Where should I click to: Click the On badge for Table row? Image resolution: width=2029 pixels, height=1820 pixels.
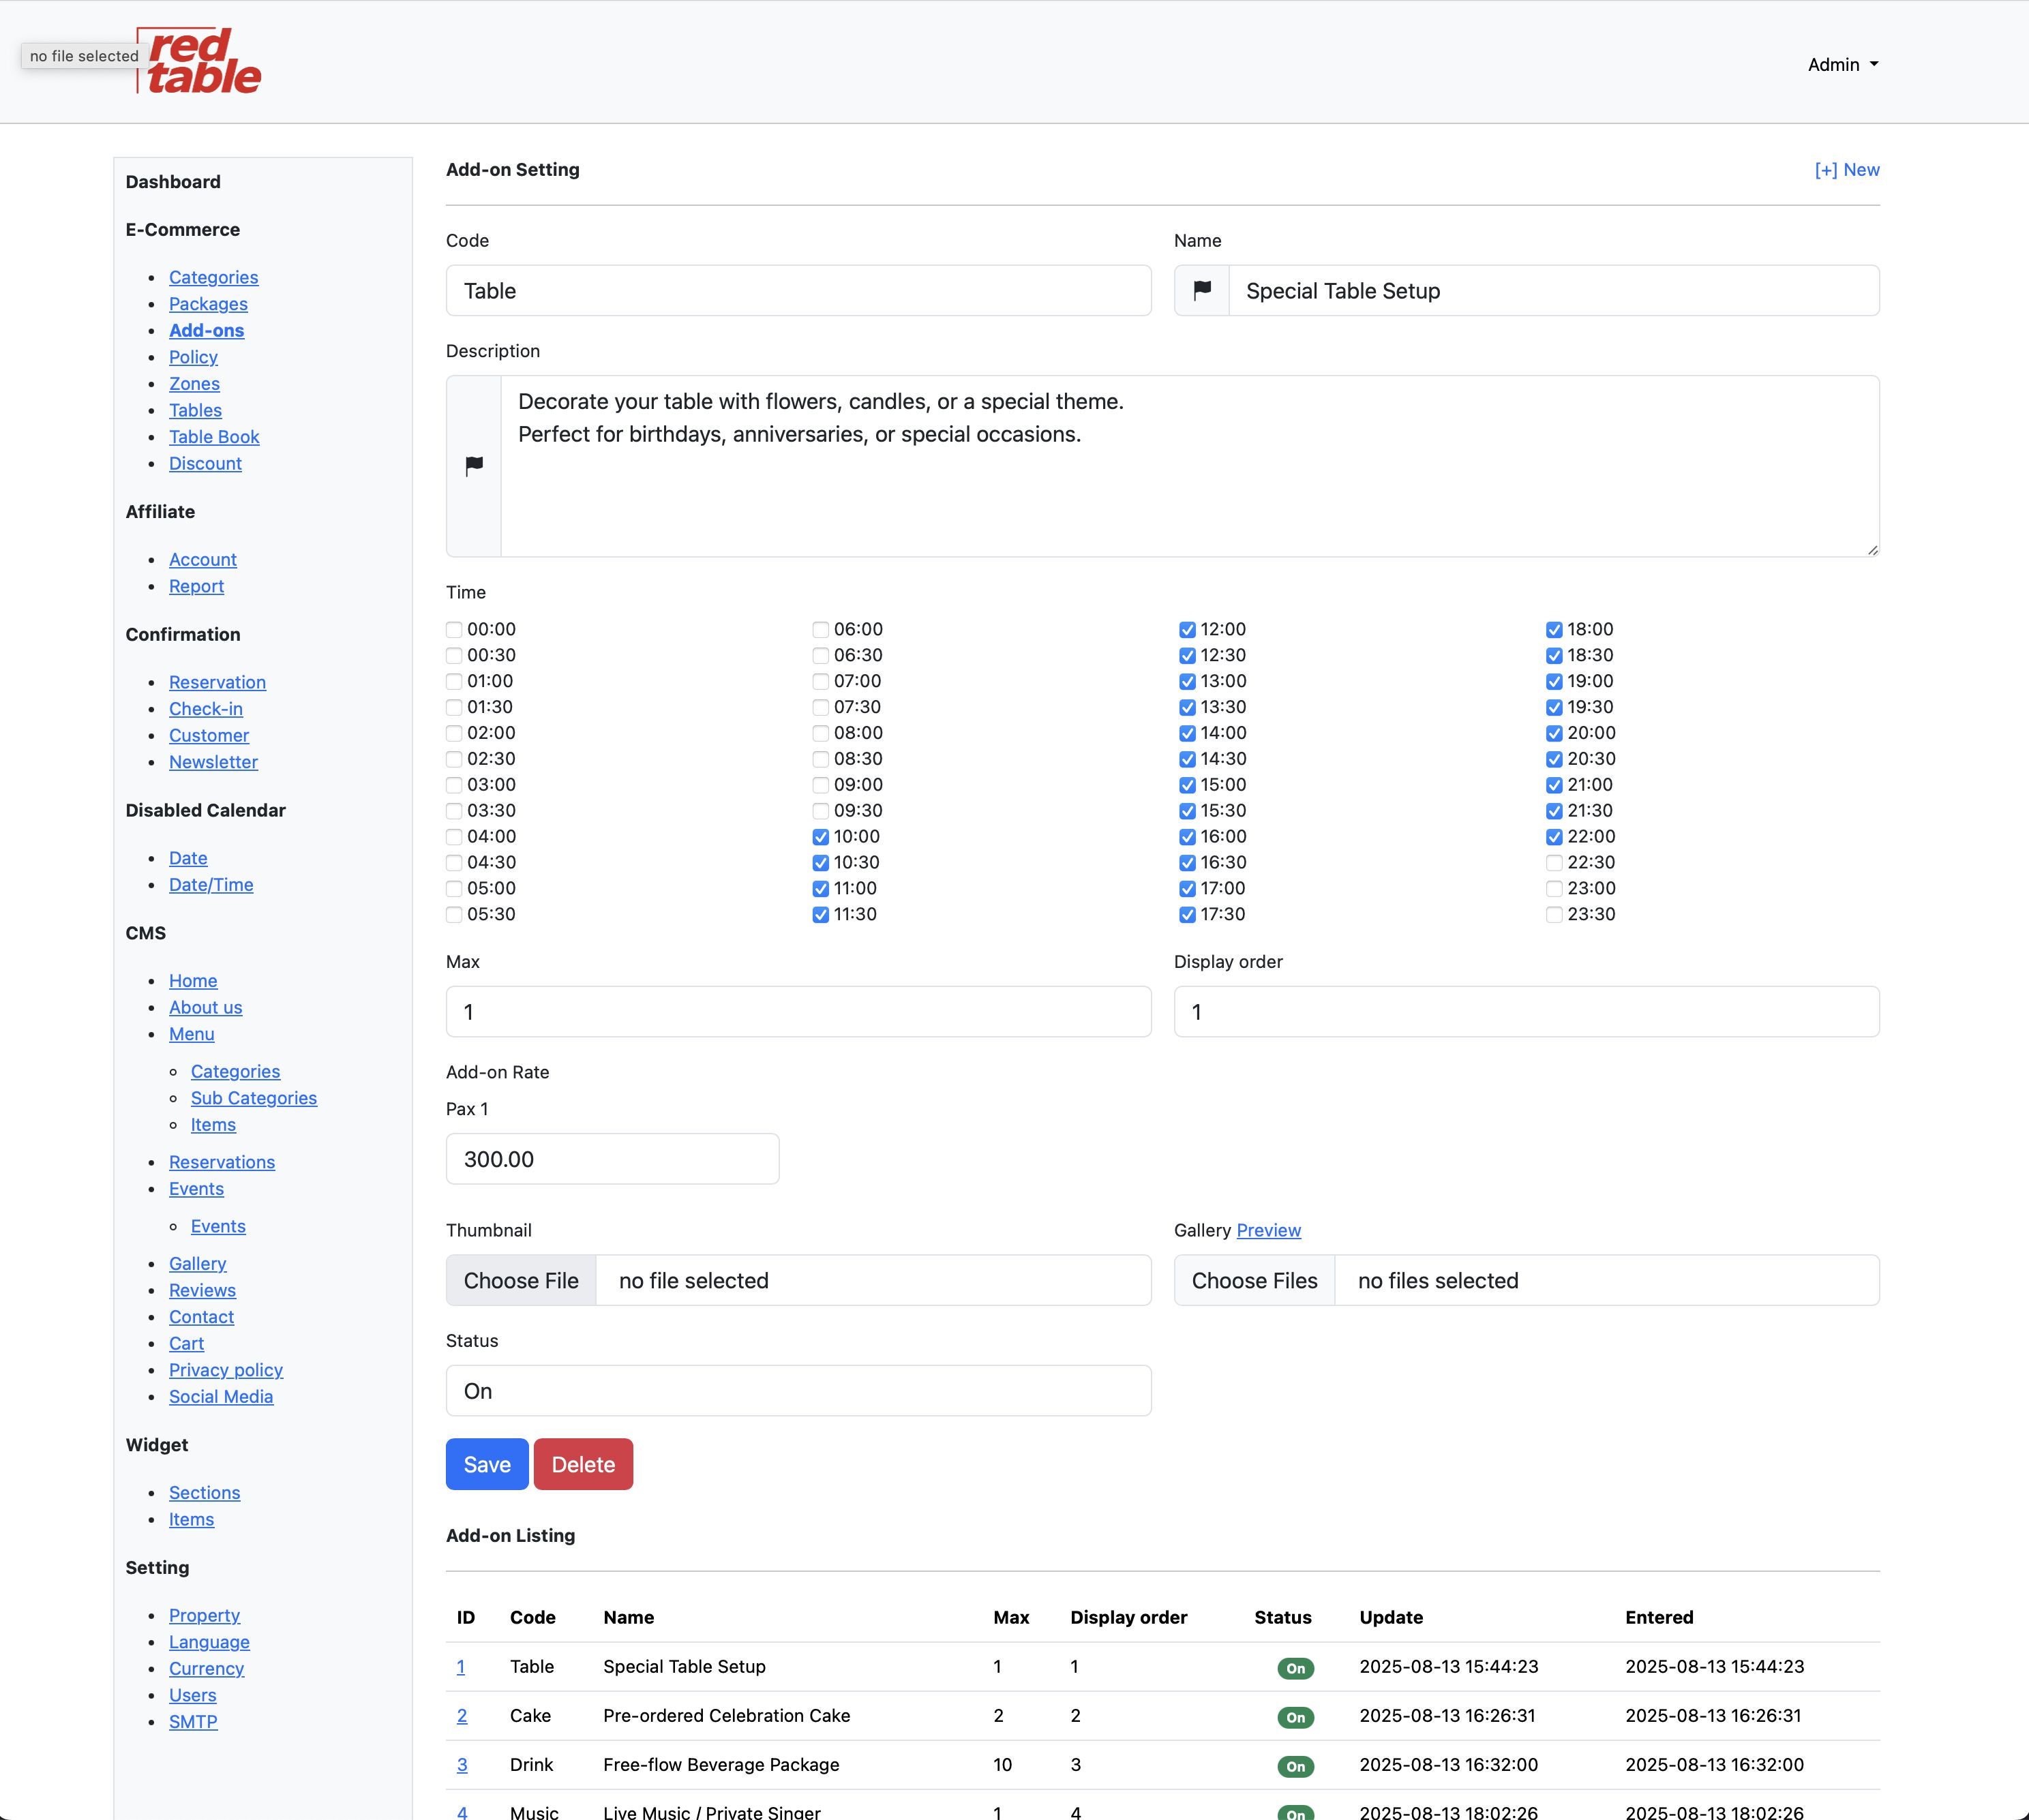(1295, 1668)
